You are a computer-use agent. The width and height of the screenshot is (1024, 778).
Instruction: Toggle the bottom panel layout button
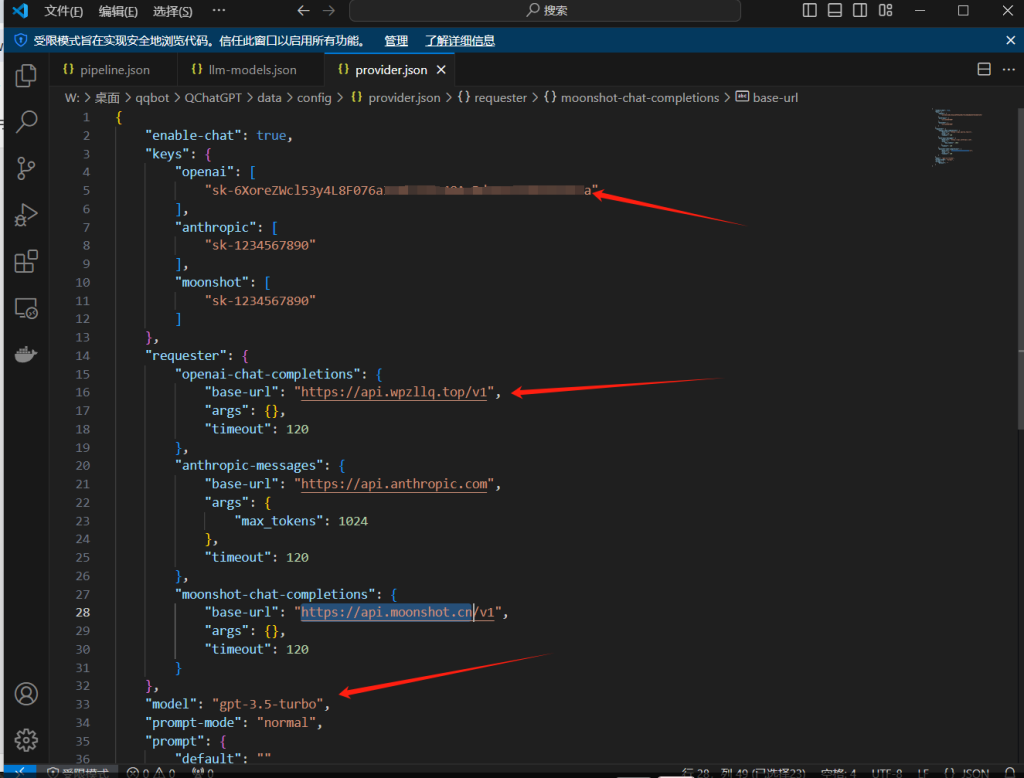(835, 11)
